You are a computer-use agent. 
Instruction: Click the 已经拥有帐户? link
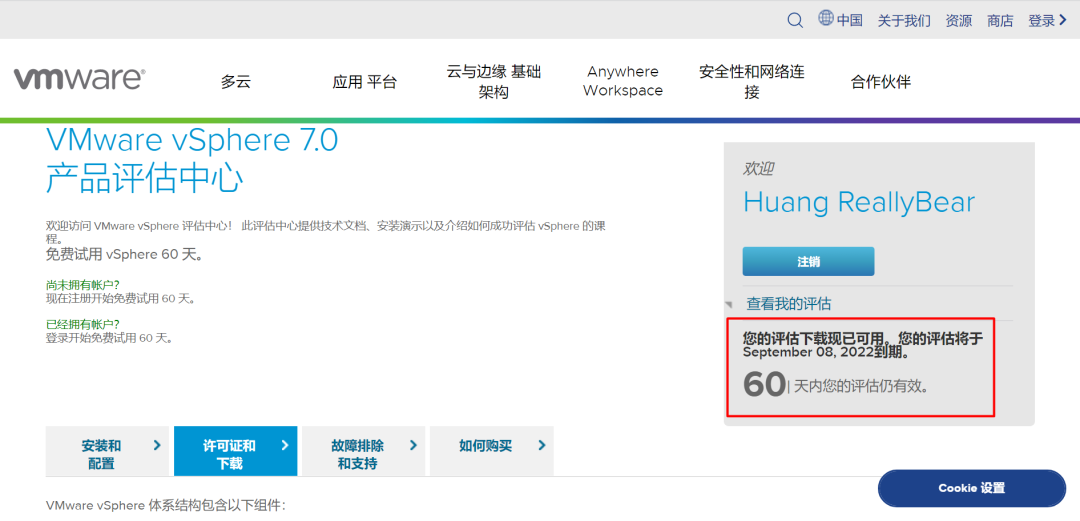tap(83, 324)
